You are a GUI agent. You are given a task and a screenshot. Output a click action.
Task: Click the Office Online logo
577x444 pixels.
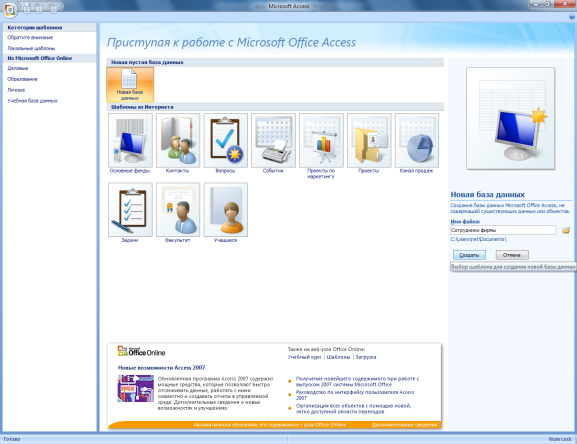pyautogui.click(x=141, y=351)
